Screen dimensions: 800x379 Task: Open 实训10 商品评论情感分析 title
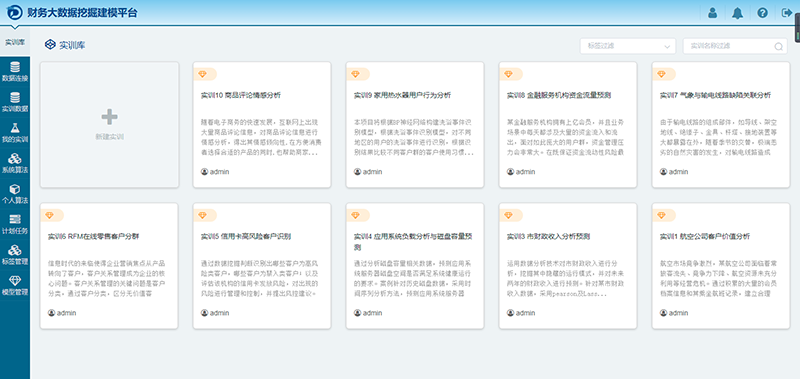240,95
